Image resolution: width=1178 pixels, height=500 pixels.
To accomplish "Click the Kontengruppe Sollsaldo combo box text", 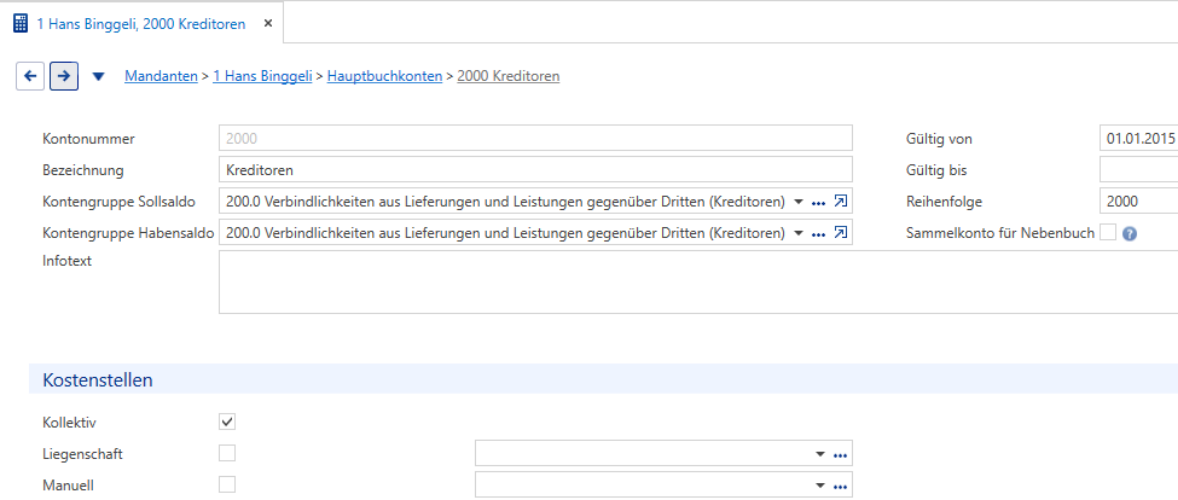I will 505,201.
